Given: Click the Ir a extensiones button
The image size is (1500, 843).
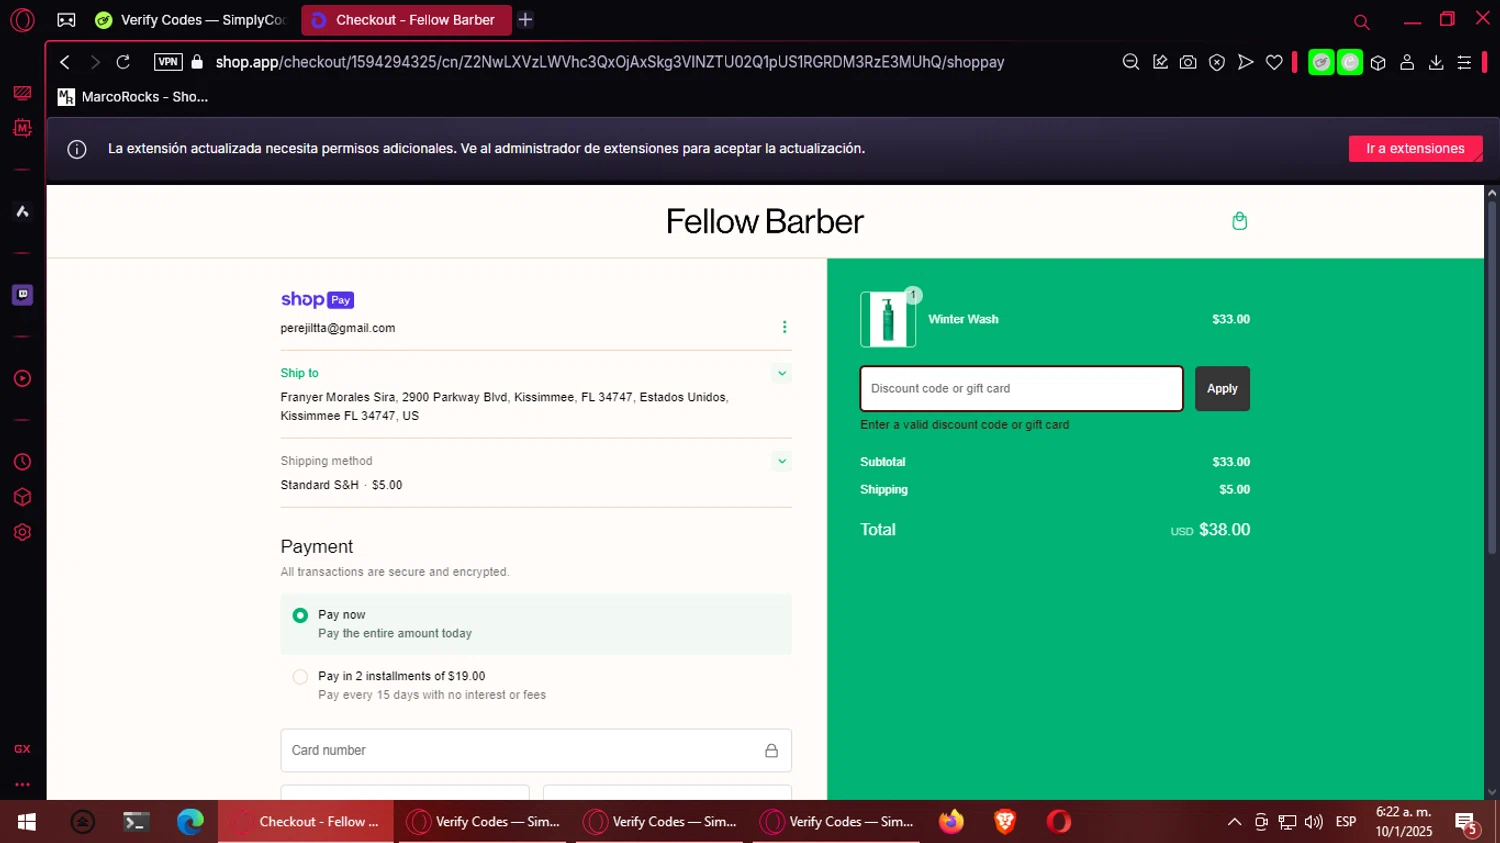Looking at the screenshot, I should click(1415, 148).
